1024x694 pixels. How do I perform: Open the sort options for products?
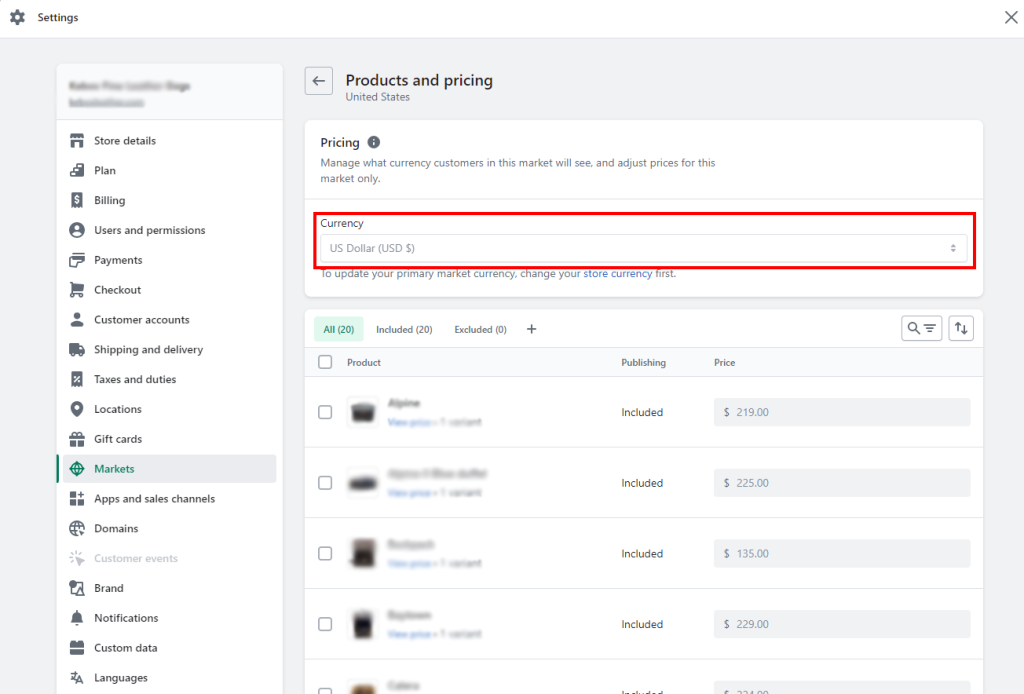tap(960, 328)
